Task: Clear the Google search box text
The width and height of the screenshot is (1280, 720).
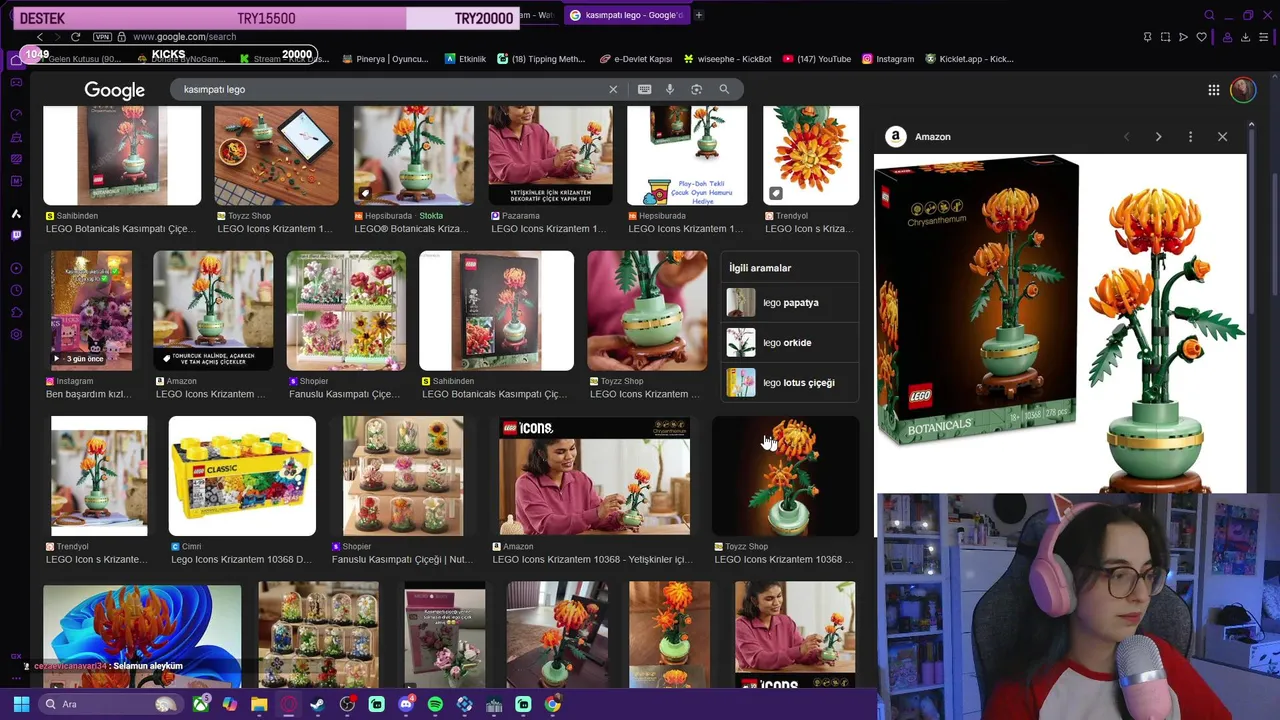Action: (x=613, y=89)
